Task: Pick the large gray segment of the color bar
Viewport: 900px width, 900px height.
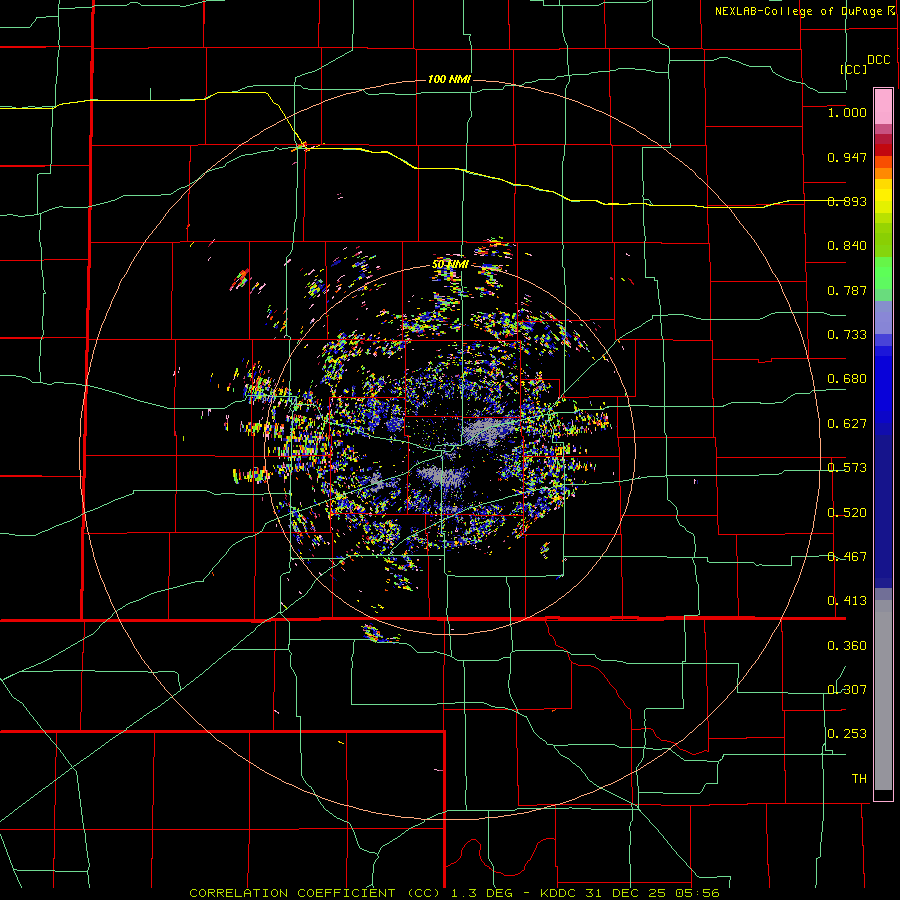Action: [883, 695]
